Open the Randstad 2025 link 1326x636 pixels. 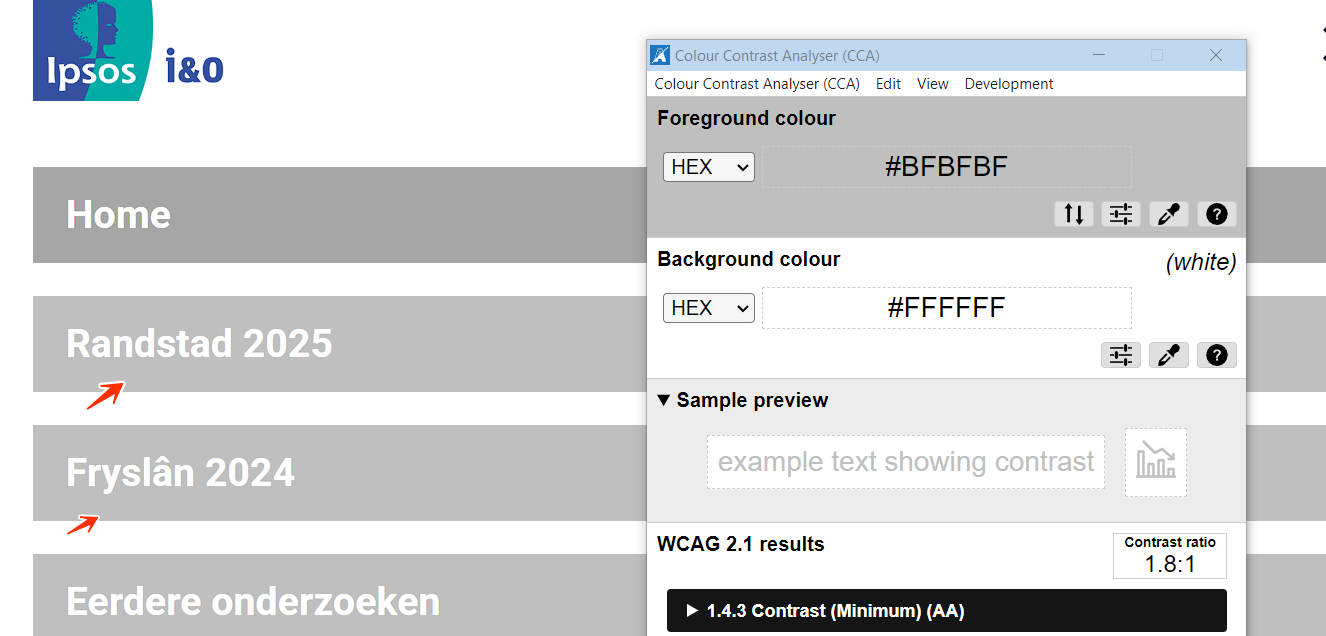coord(199,344)
